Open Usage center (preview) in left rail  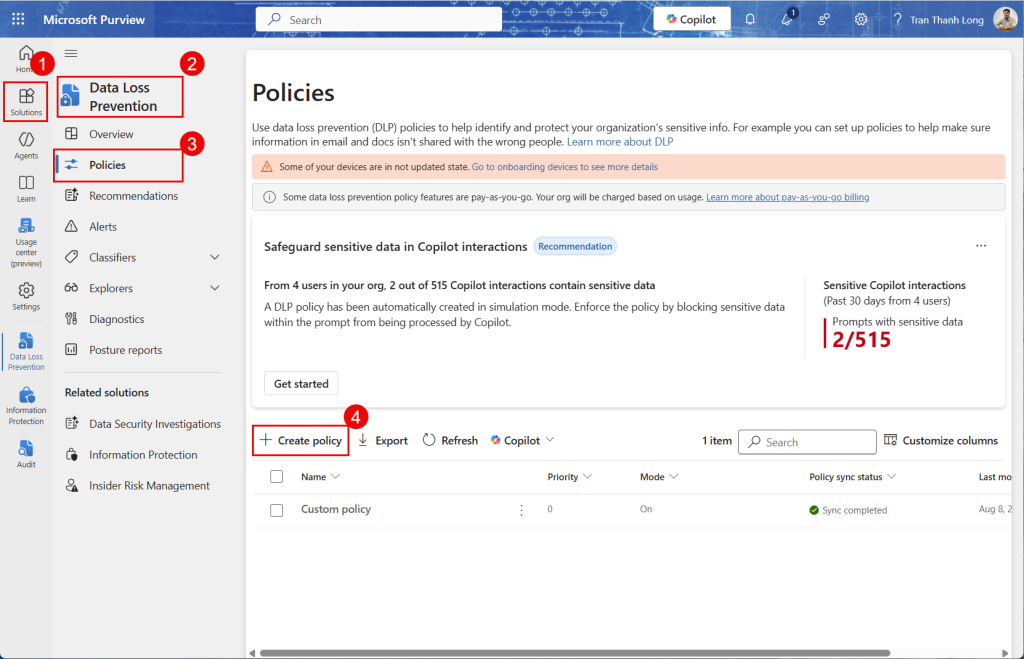tap(26, 241)
